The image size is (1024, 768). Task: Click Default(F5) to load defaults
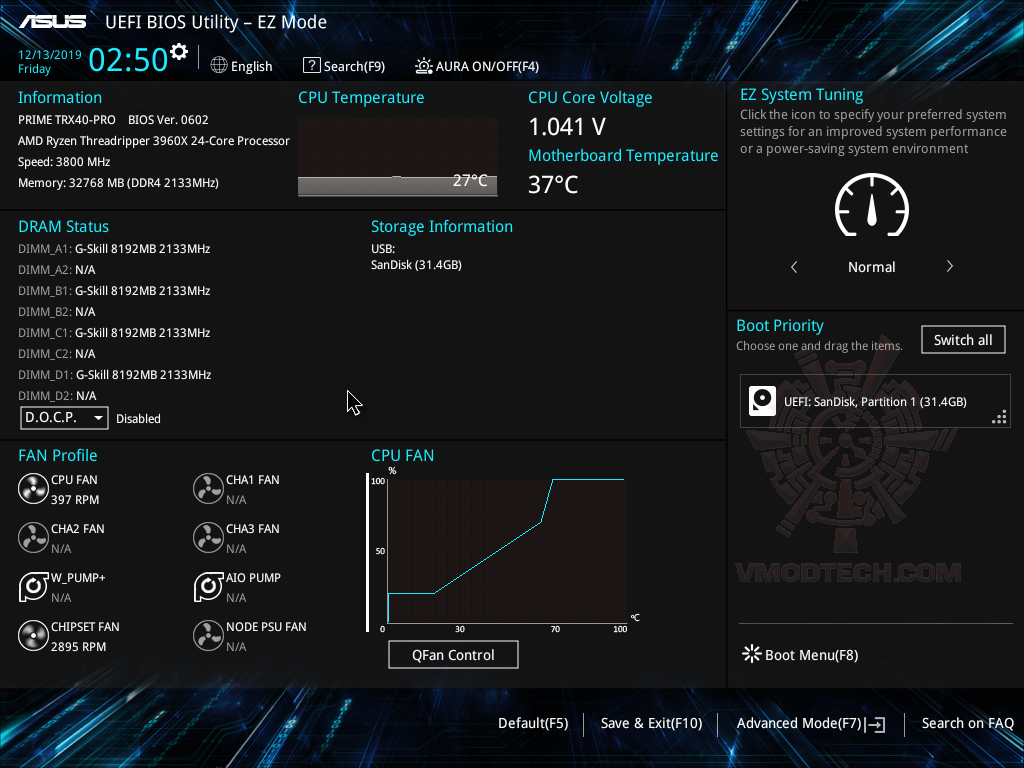coord(533,723)
